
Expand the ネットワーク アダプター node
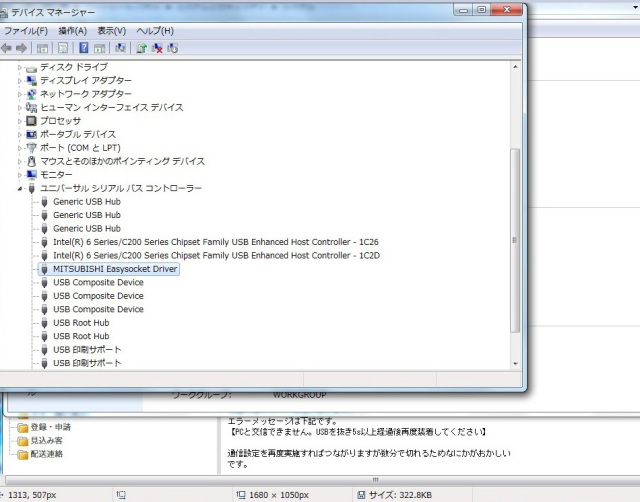coord(20,94)
